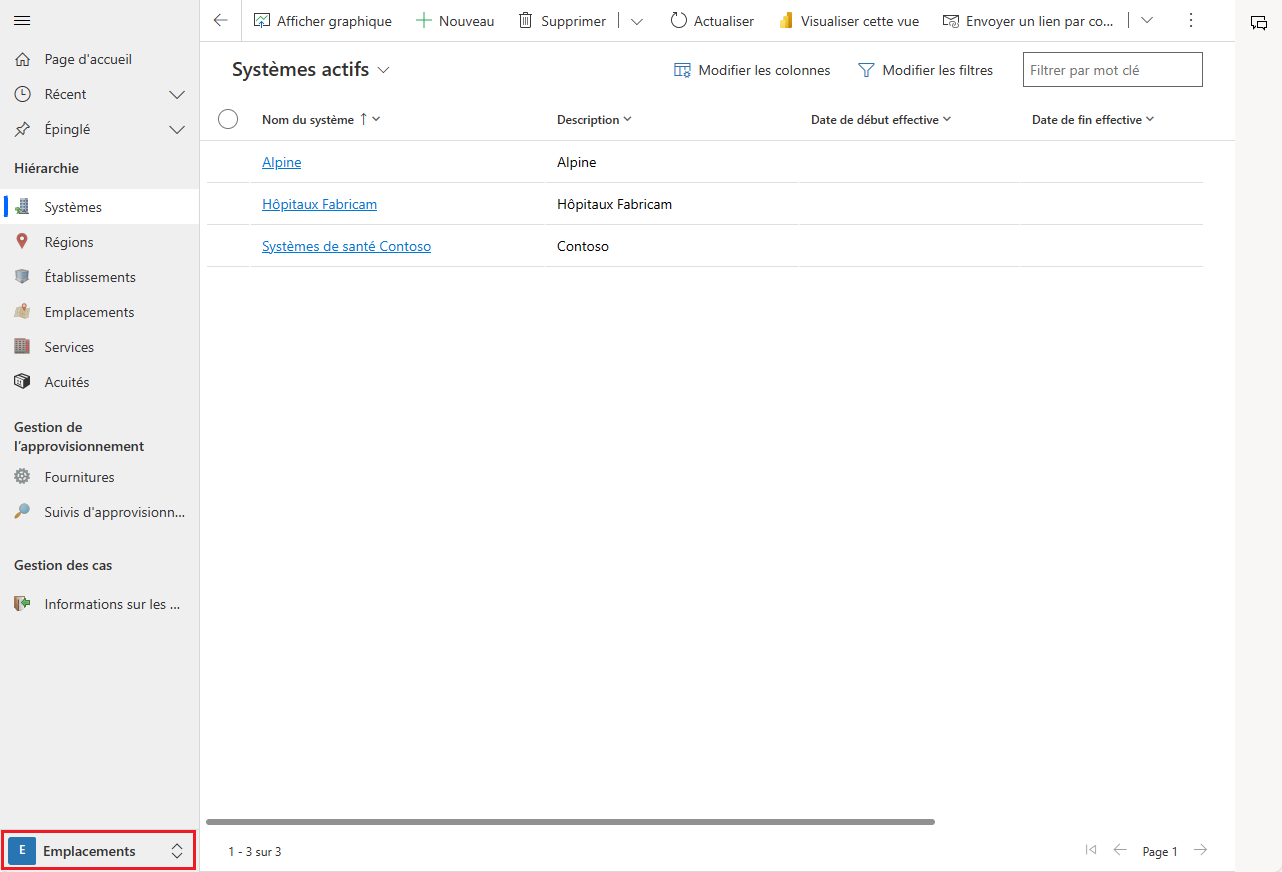This screenshot has width=1282, height=872.
Task: Open the Systèmes actifs view selector
Action: (x=311, y=70)
